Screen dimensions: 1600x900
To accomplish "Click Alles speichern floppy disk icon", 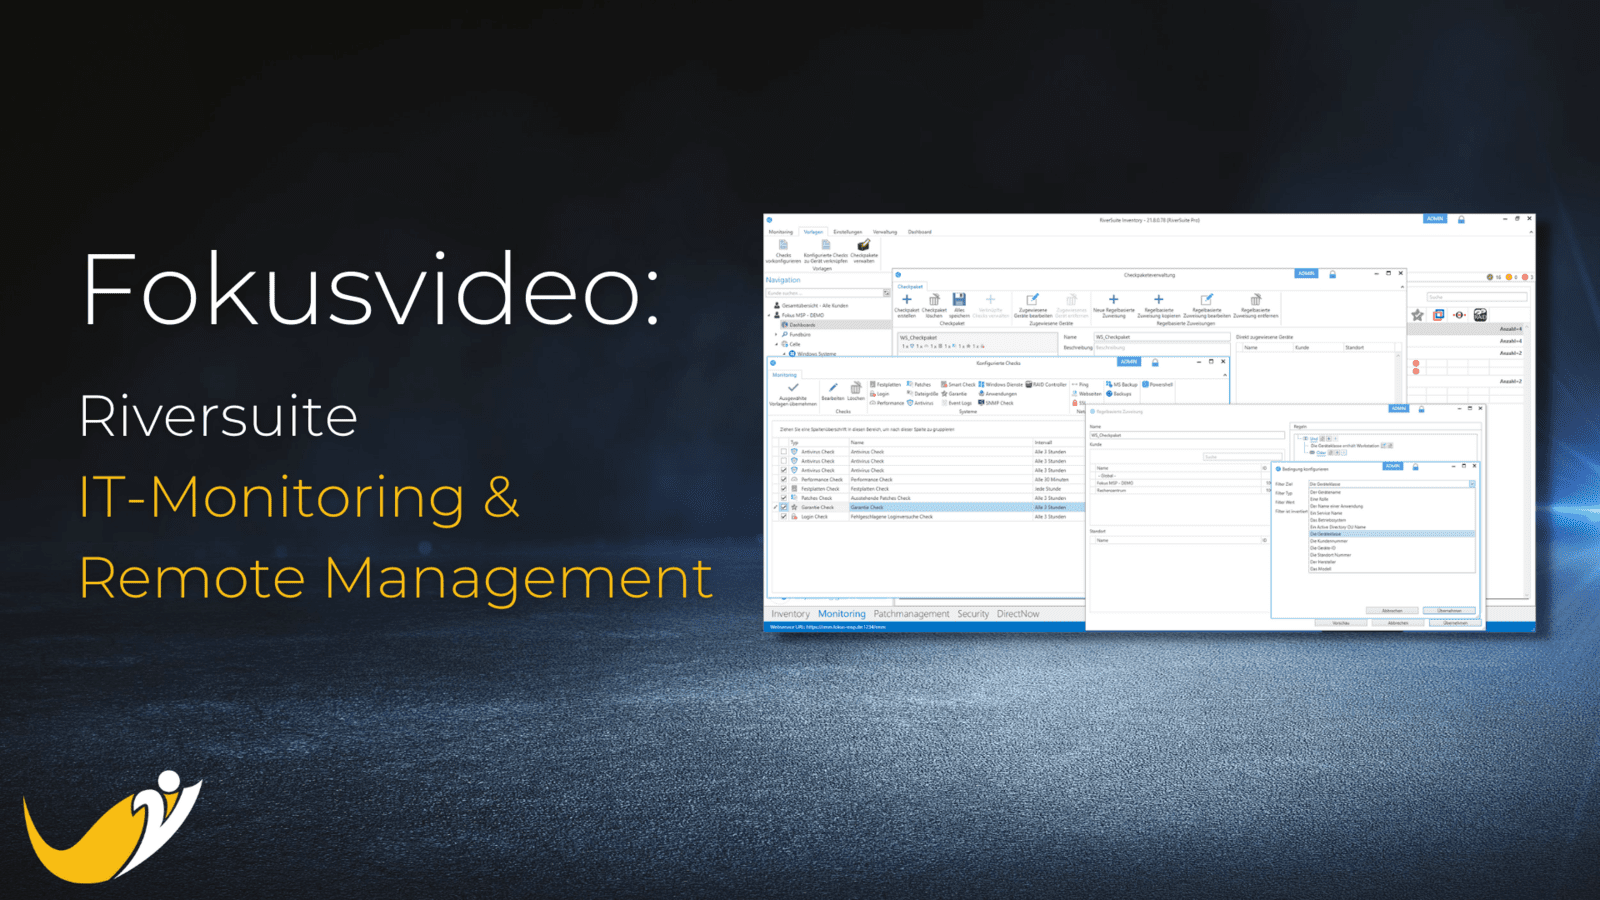I will point(959,299).
